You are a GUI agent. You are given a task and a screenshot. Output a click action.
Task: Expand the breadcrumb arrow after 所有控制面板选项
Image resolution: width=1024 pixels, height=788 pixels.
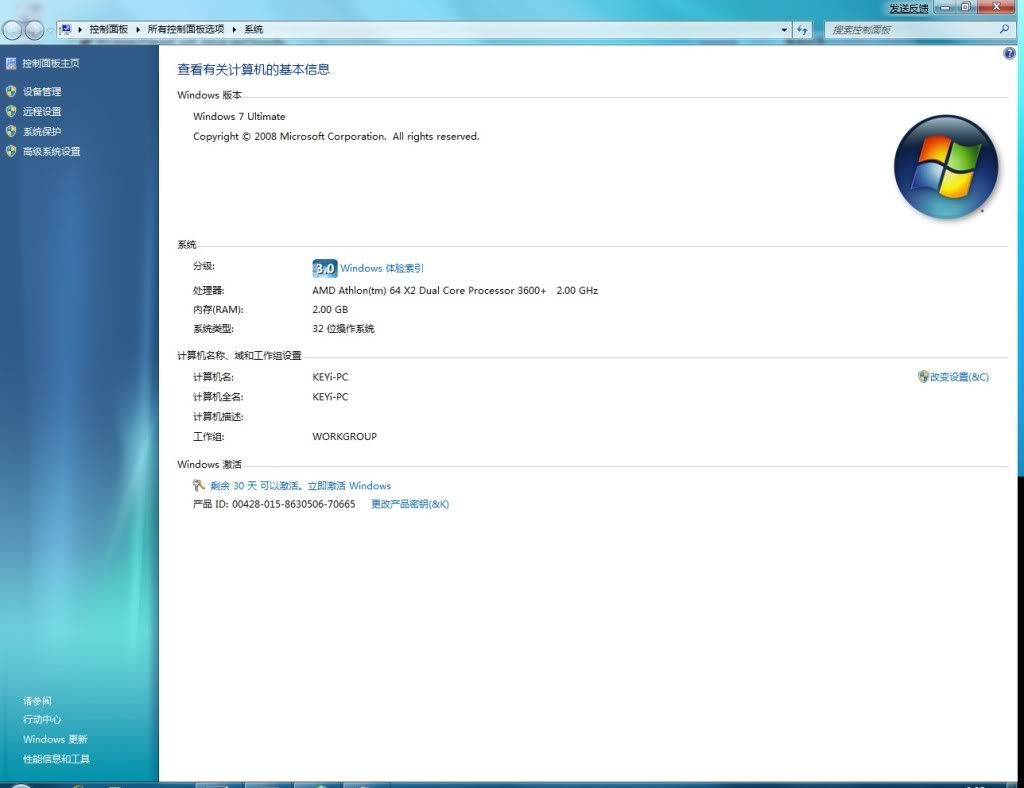pos(234,29)
